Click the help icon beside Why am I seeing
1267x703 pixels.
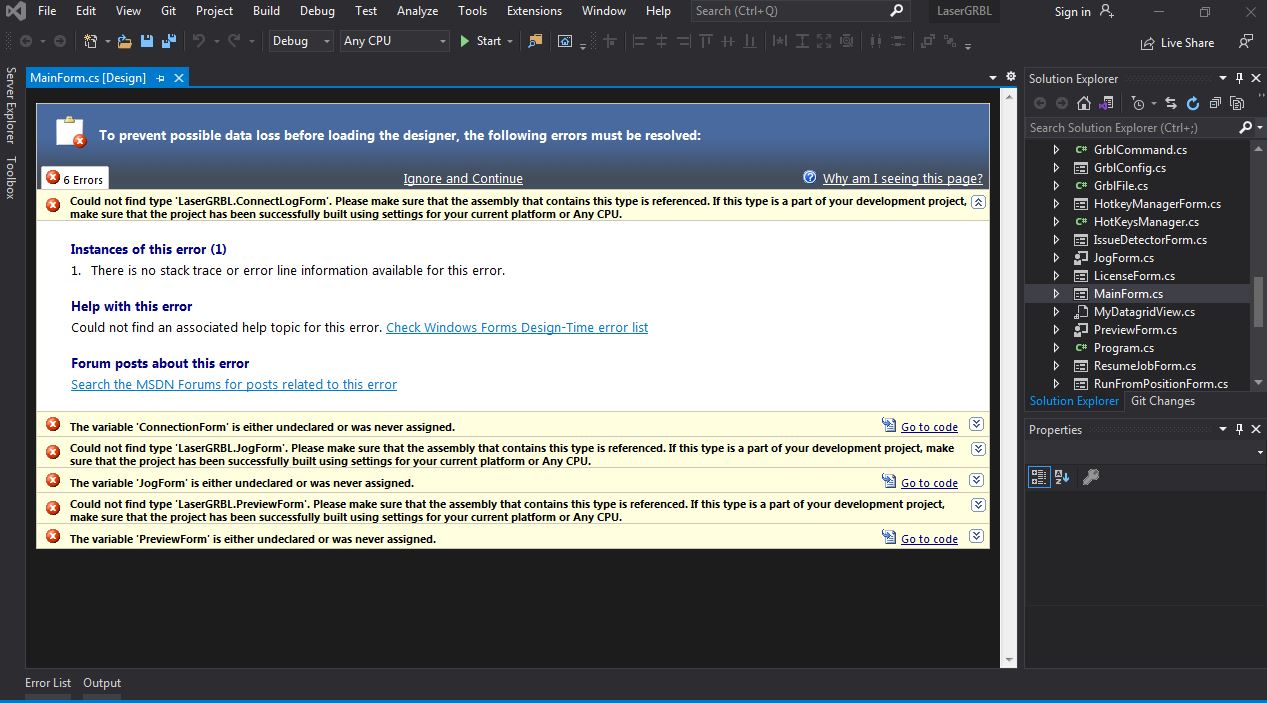810,177
